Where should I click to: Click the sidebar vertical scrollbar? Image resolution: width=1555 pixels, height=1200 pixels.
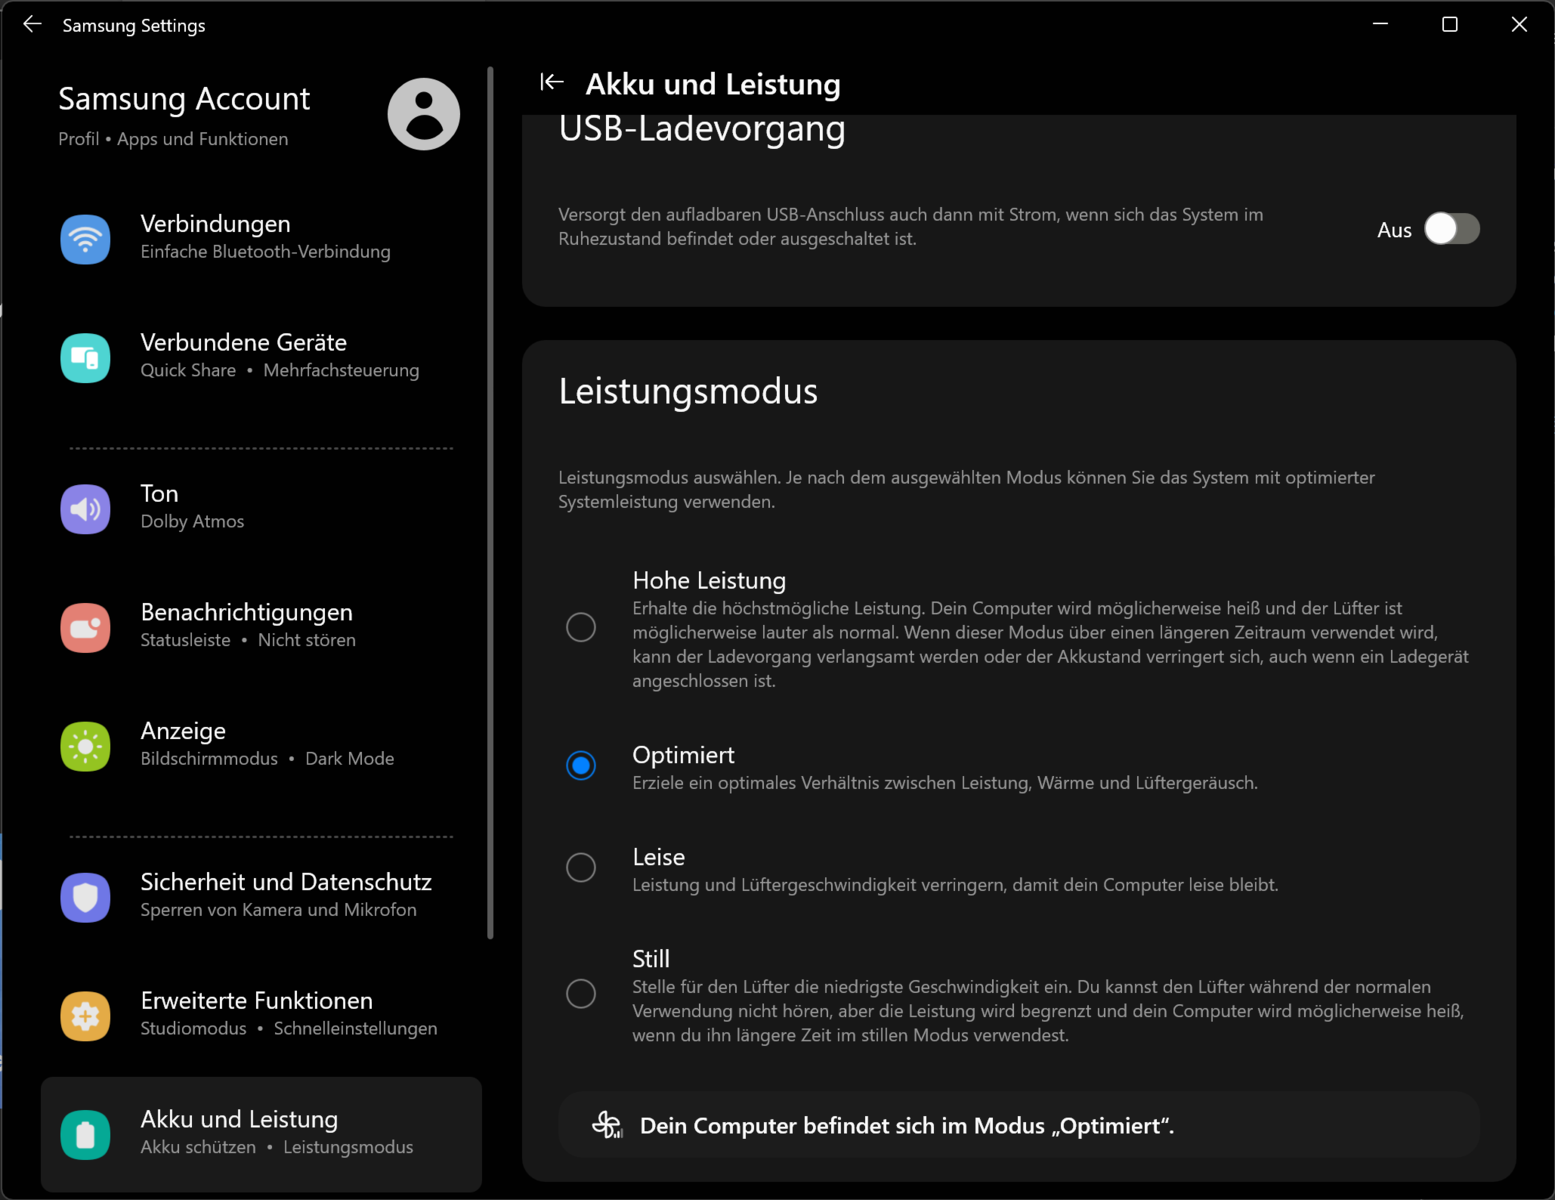click(x=490, y=503)
